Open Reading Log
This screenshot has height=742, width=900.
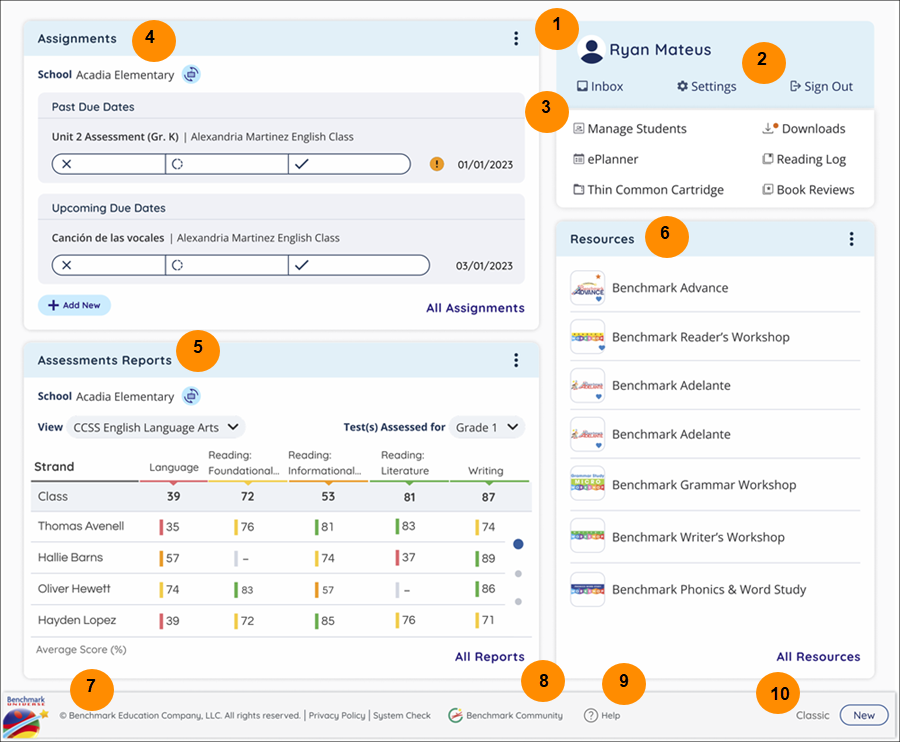pos(804,159)
